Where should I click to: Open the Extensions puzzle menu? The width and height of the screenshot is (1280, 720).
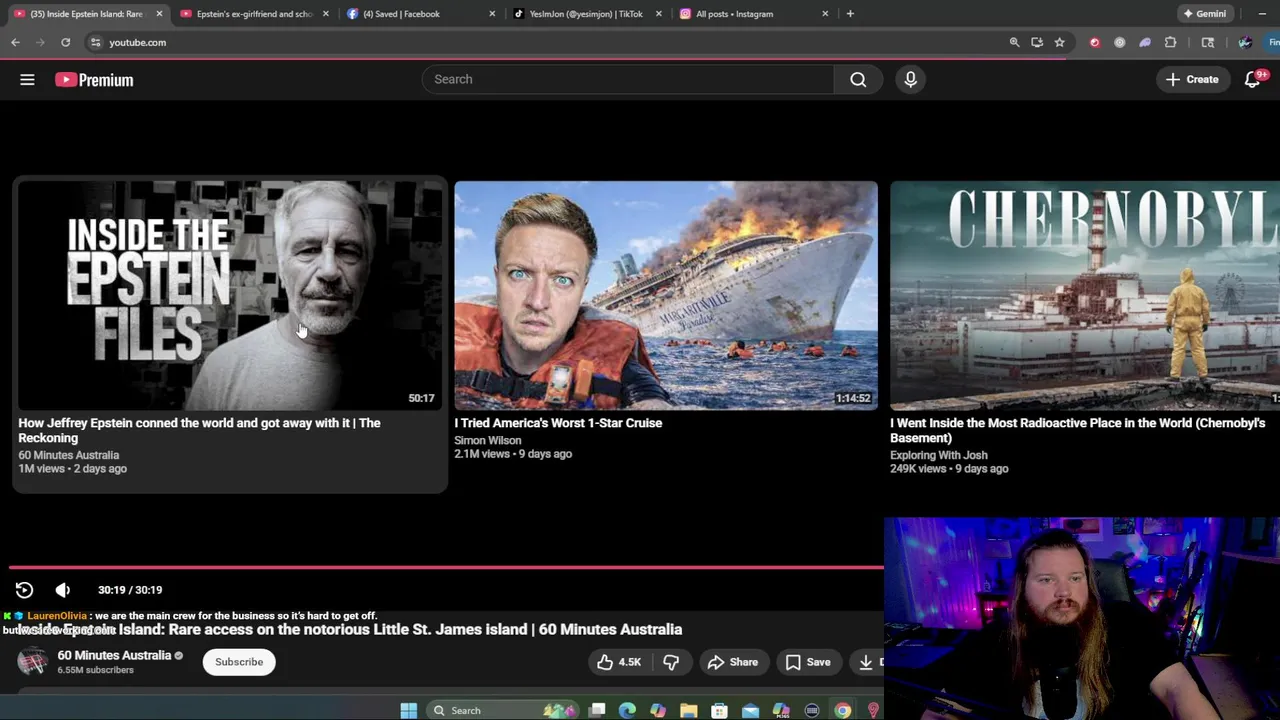[1170, 42]
